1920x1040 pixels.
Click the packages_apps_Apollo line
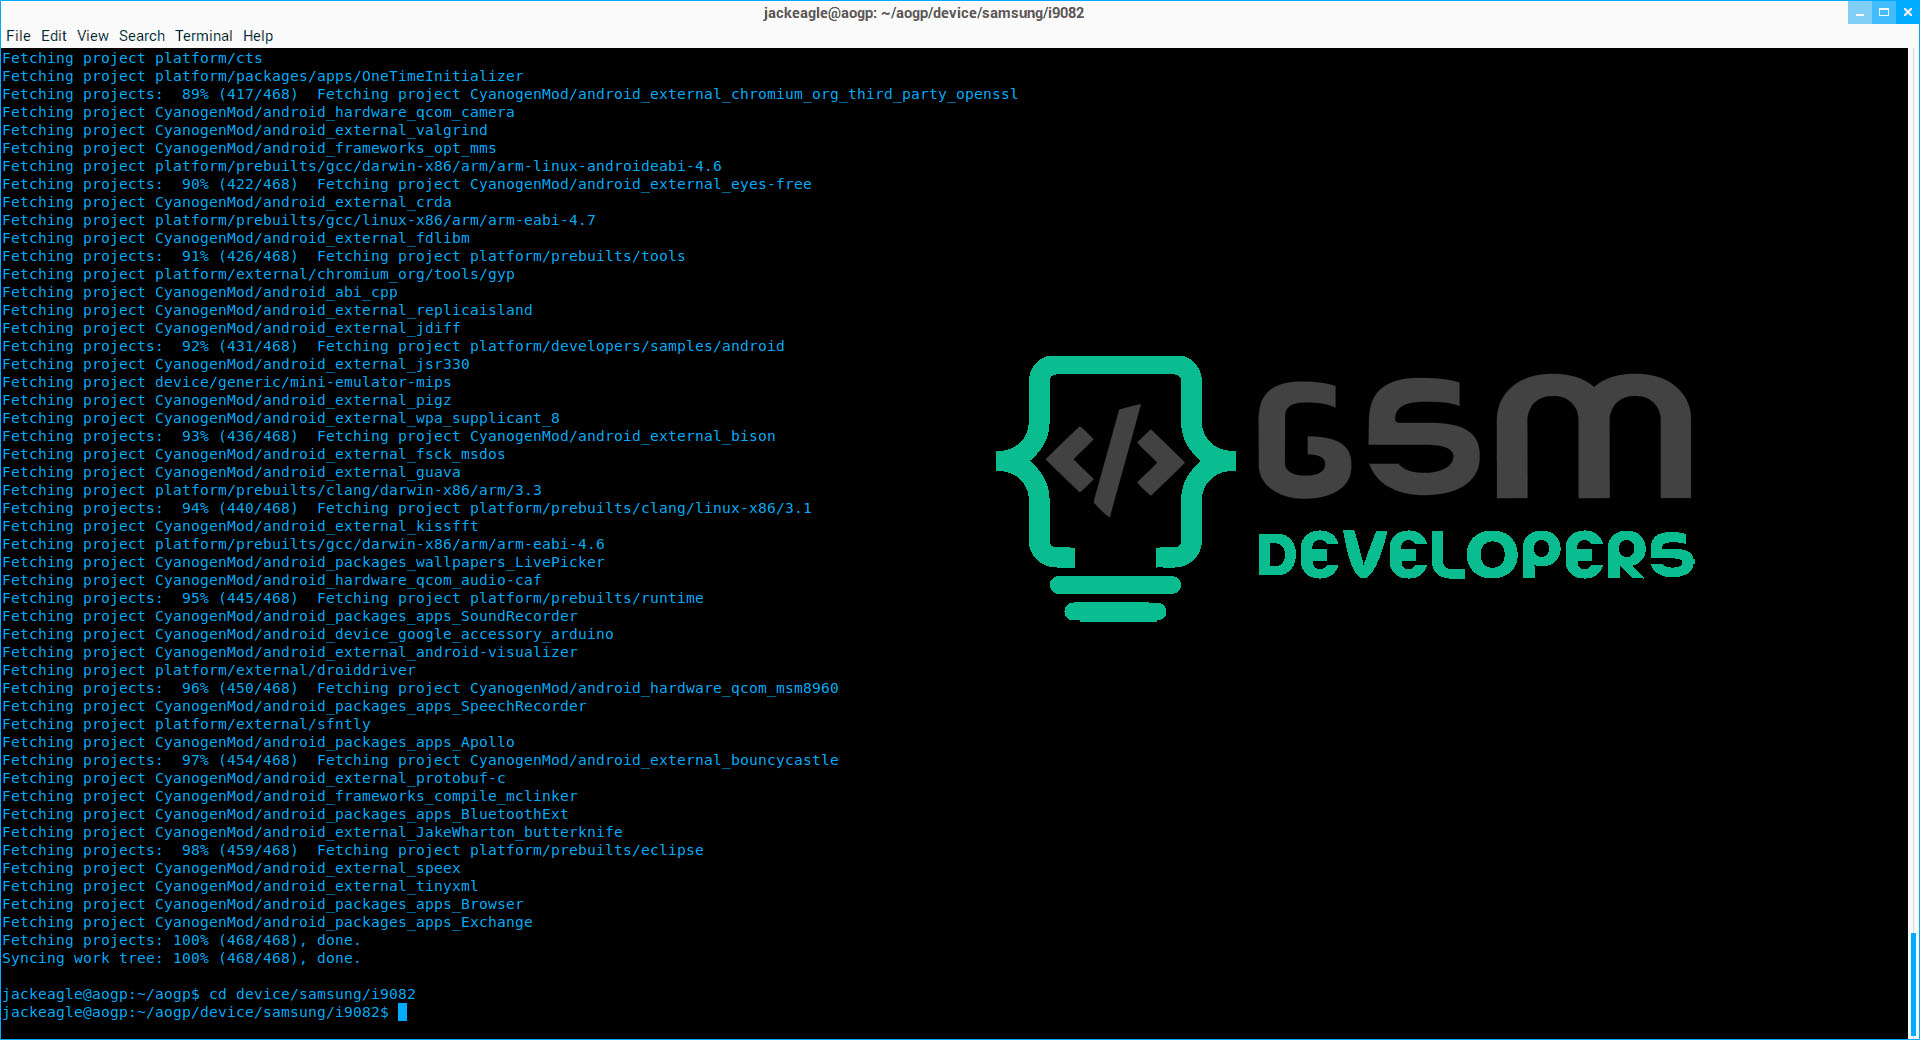tap(258, 743)
